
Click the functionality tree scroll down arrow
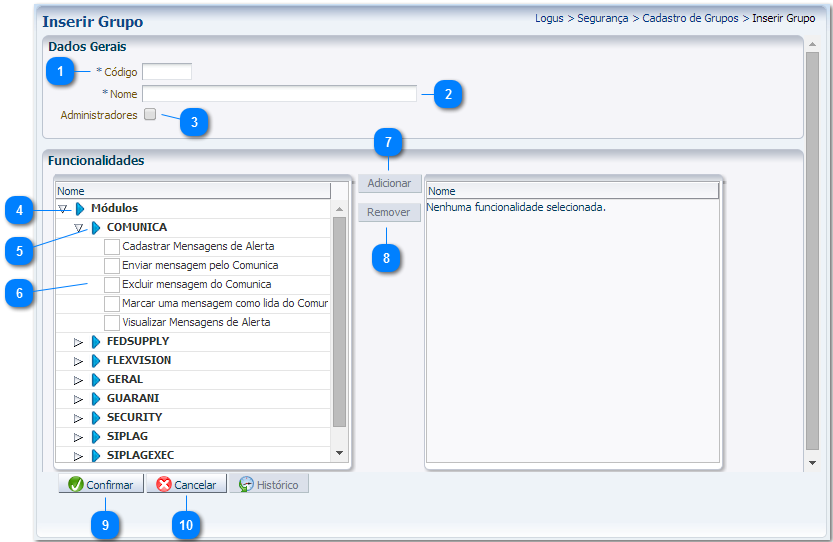339,453
